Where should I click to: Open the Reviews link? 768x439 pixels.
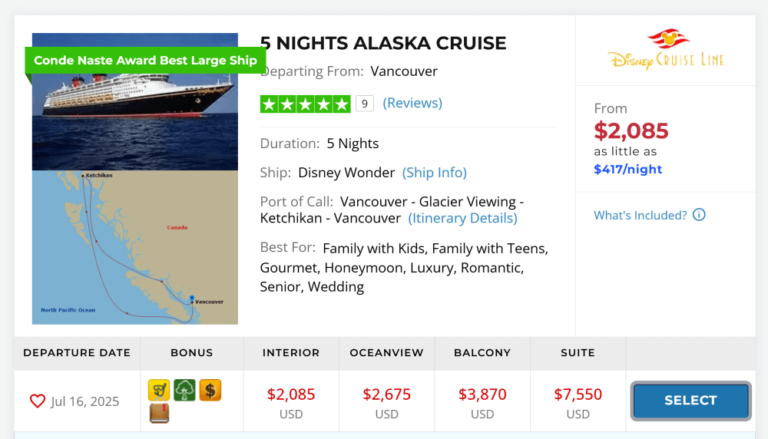[412, 103]
